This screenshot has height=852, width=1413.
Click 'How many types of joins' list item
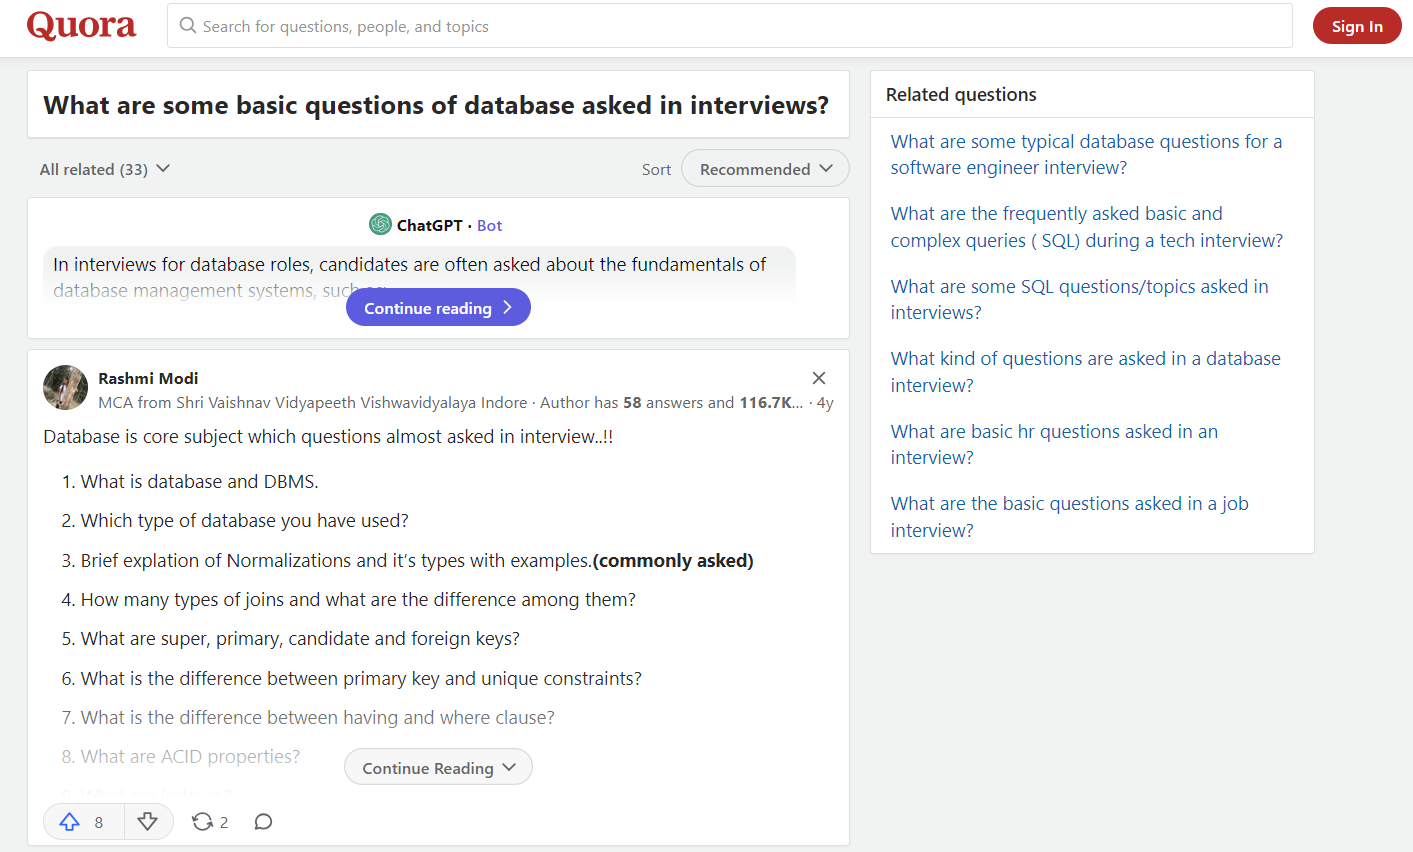[x=358, y=600]
